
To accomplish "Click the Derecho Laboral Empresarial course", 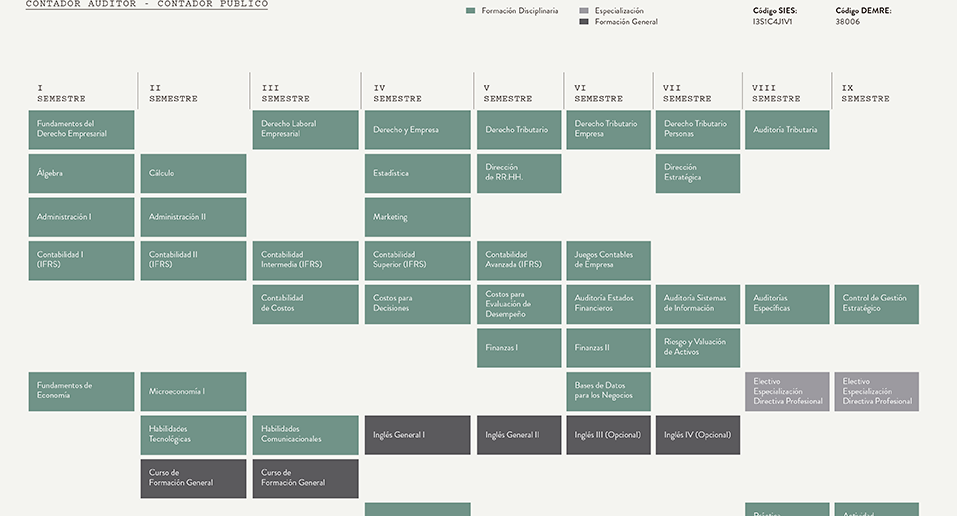I will click(305, 130).
